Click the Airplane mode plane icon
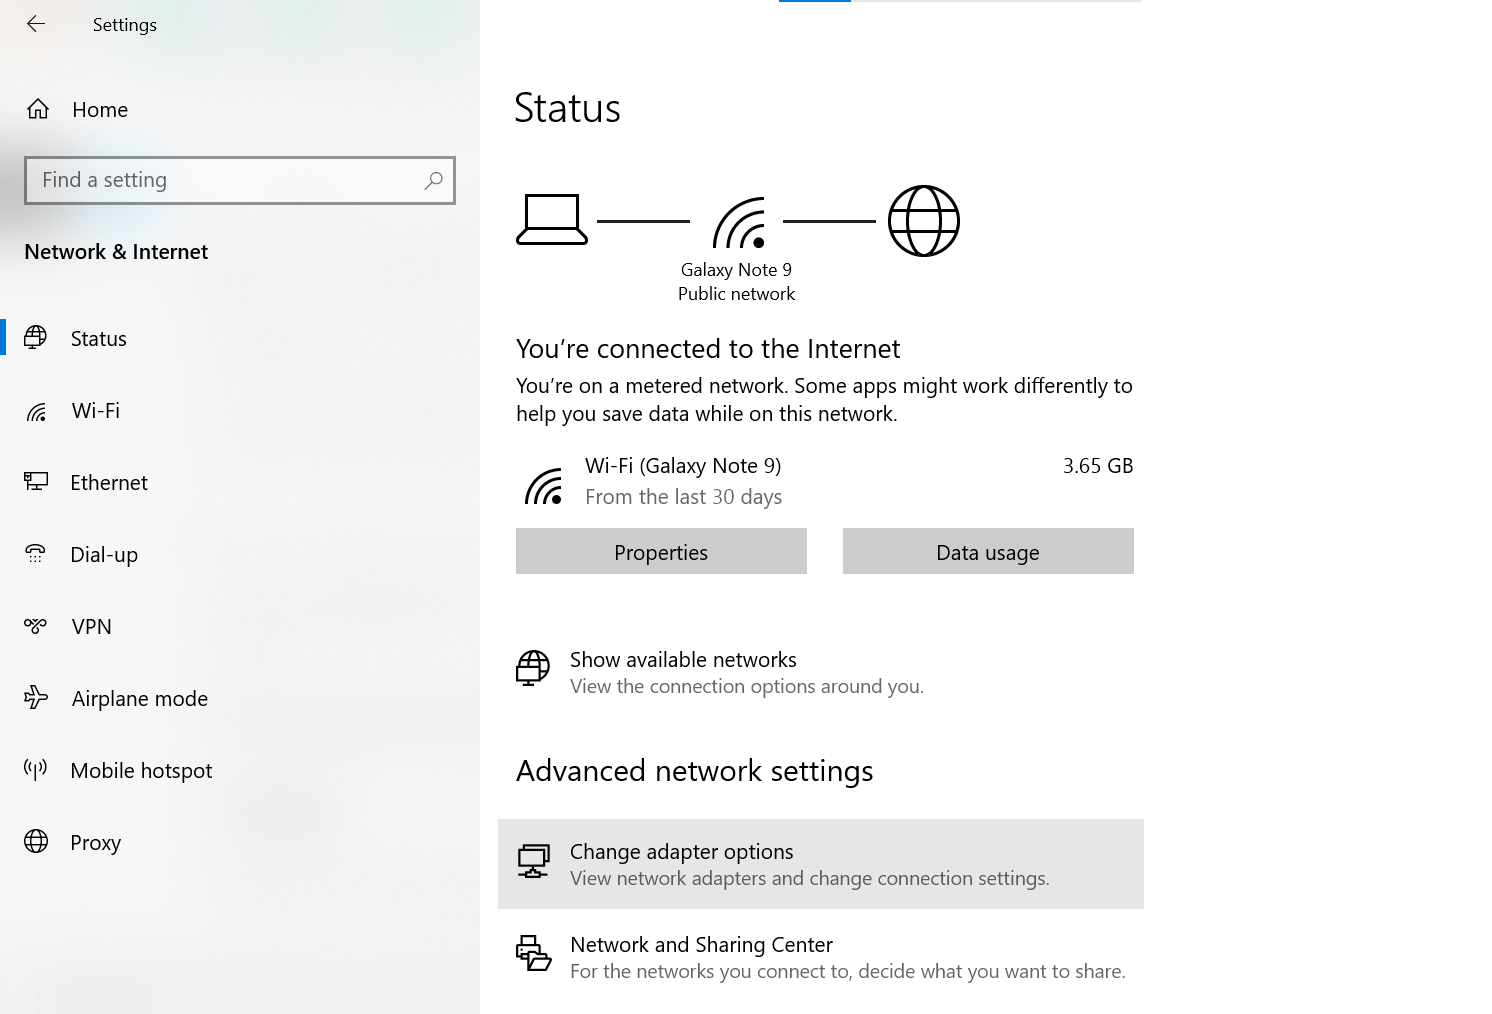 pos(36,698)
